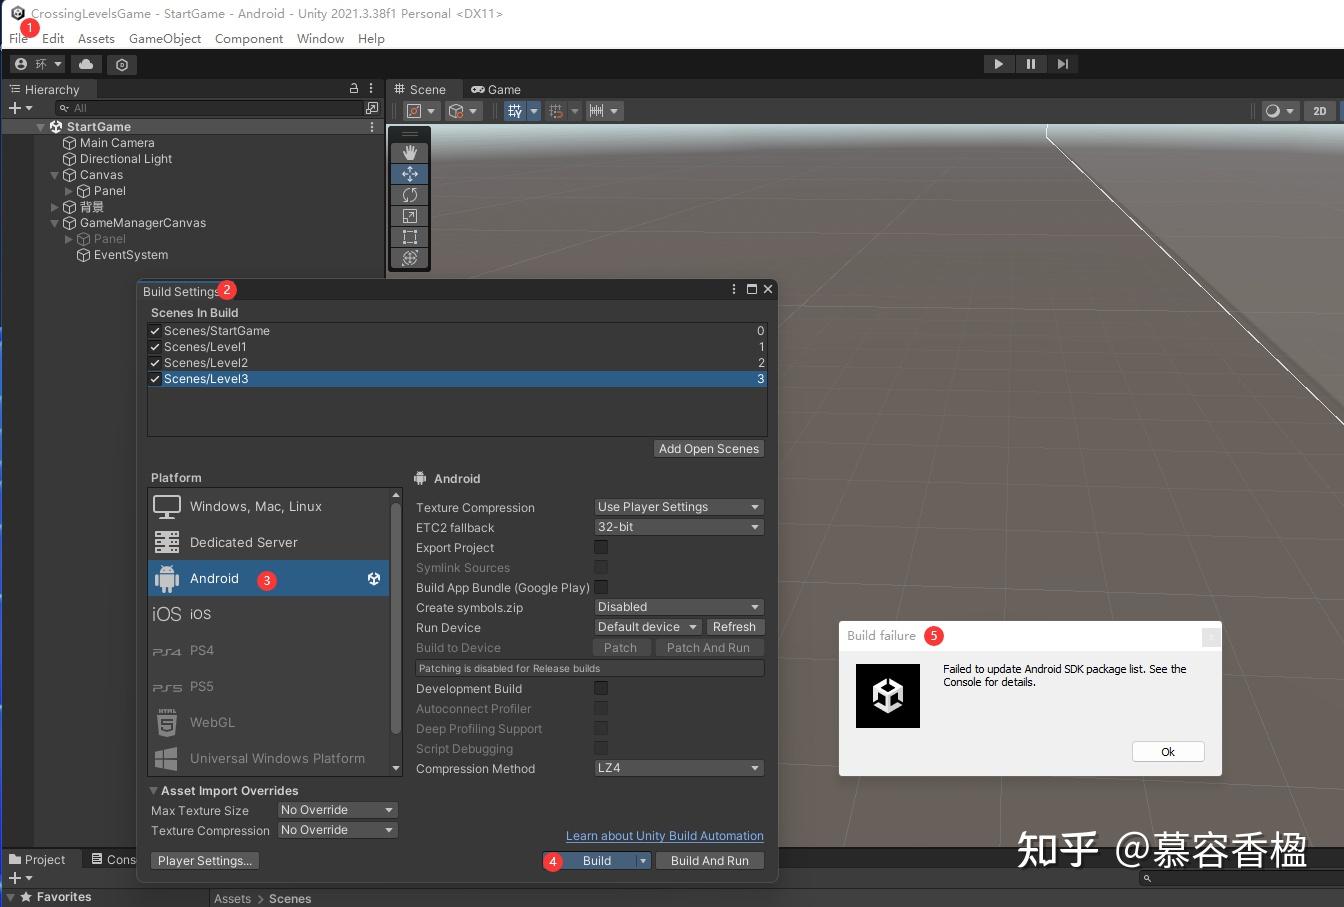This screenshot has height=907, width=1344.
Task: Uncheck Scenes/Level2 in Scenes In Build
Action: 154,362
